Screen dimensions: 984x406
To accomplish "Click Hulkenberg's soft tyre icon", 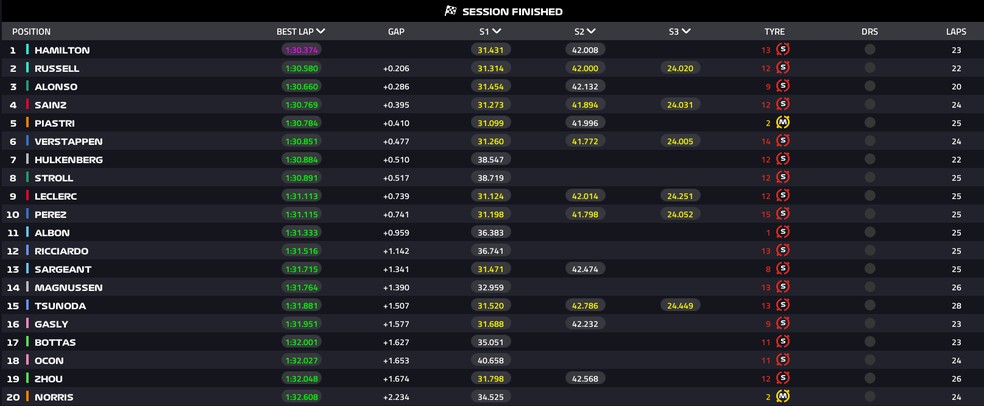I will tap(783, 159).
